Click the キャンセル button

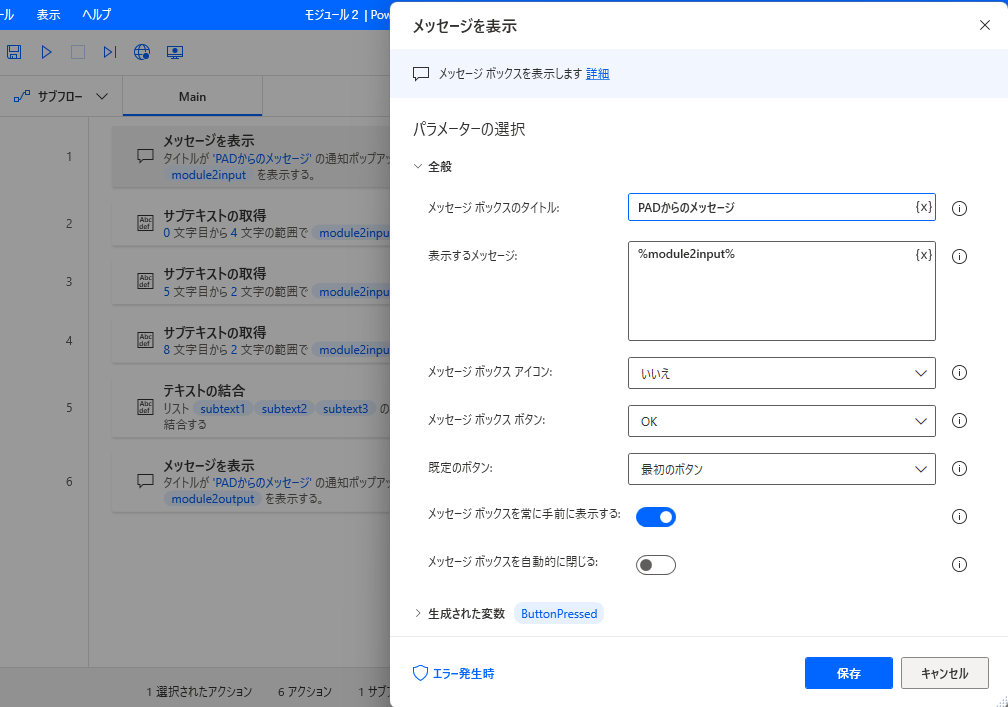[944, 673]
